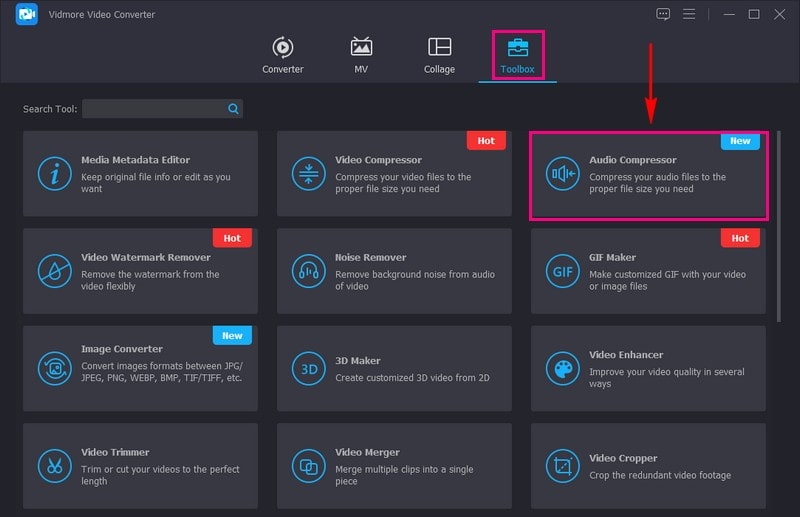Launch the GIF Maker icon

click(x=562, y=271)
